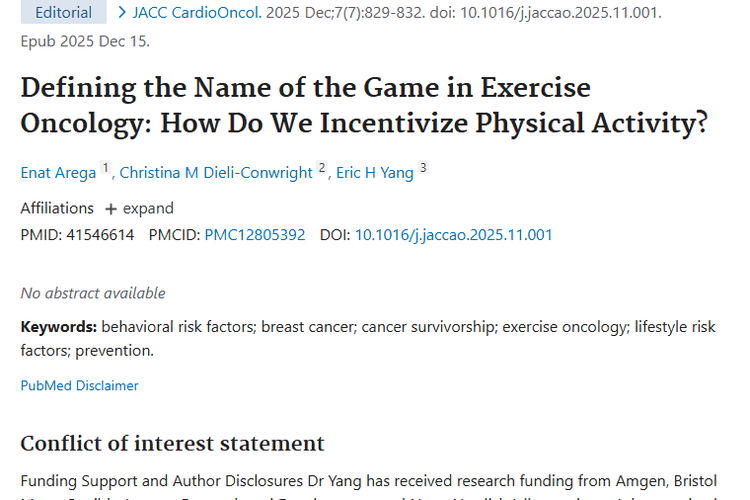Viewport: 750px width, 500px height.
Task: Open affiliation superscript 1 after Enat Arega
Action: [x=105, y=169]
